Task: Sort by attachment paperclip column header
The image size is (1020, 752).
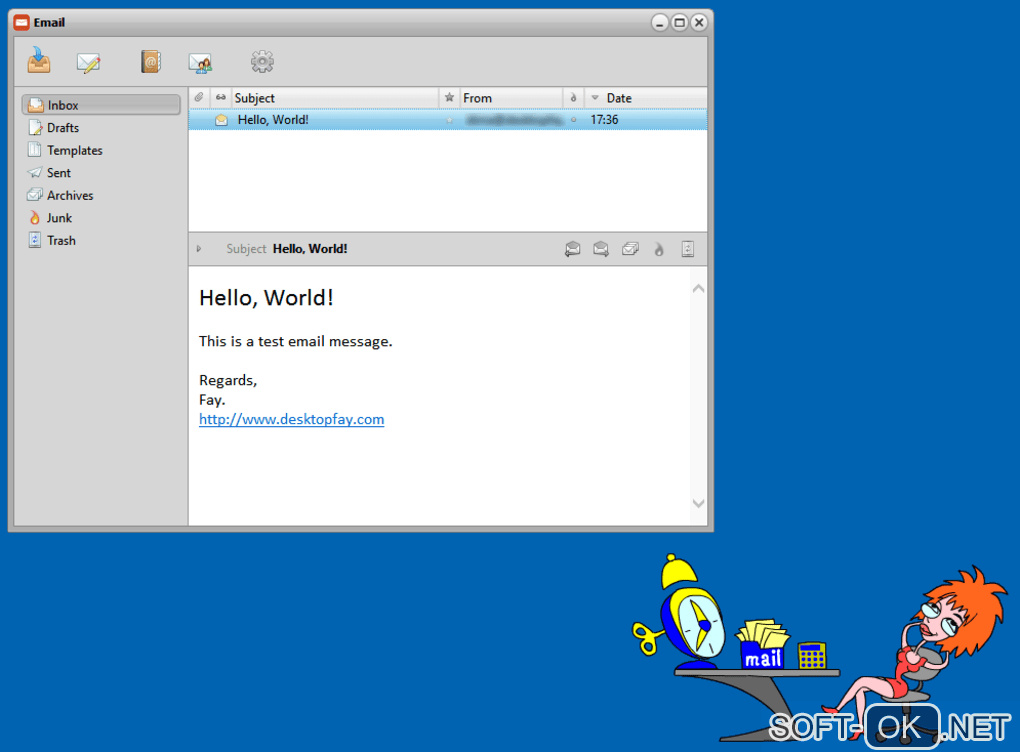Action: (x=199, y=98)
